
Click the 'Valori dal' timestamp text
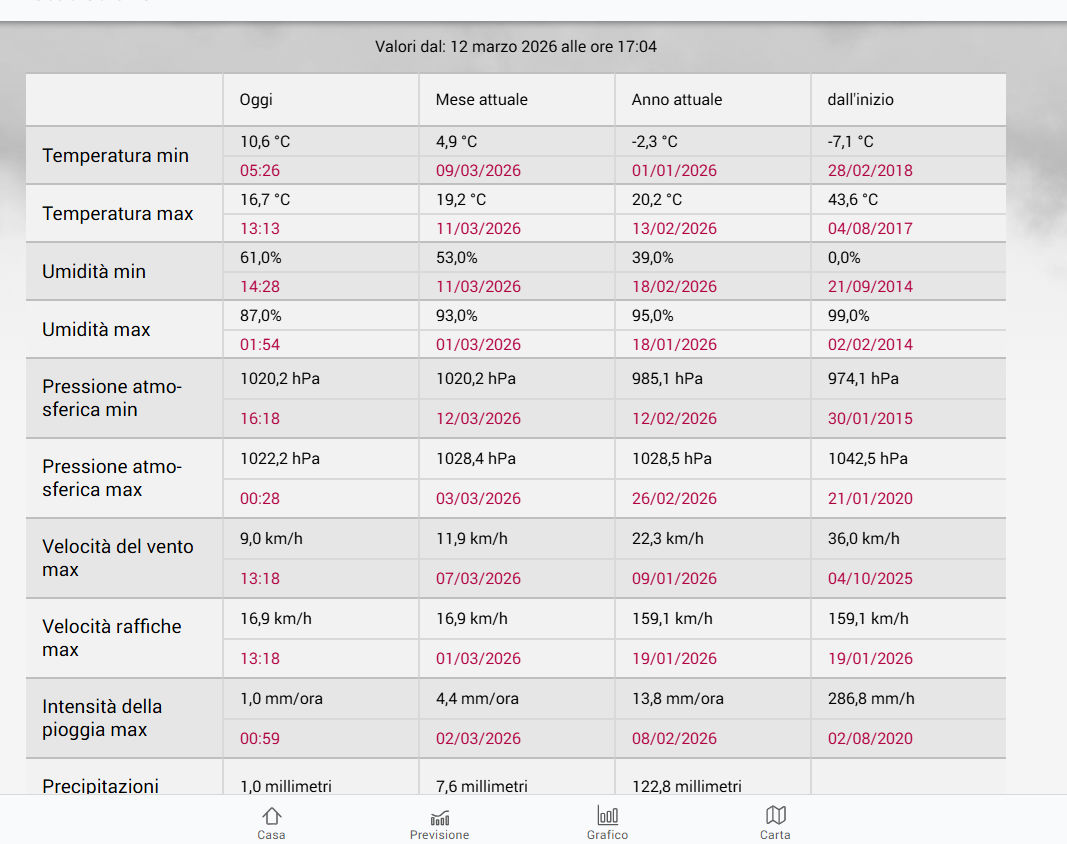point(516,47)
